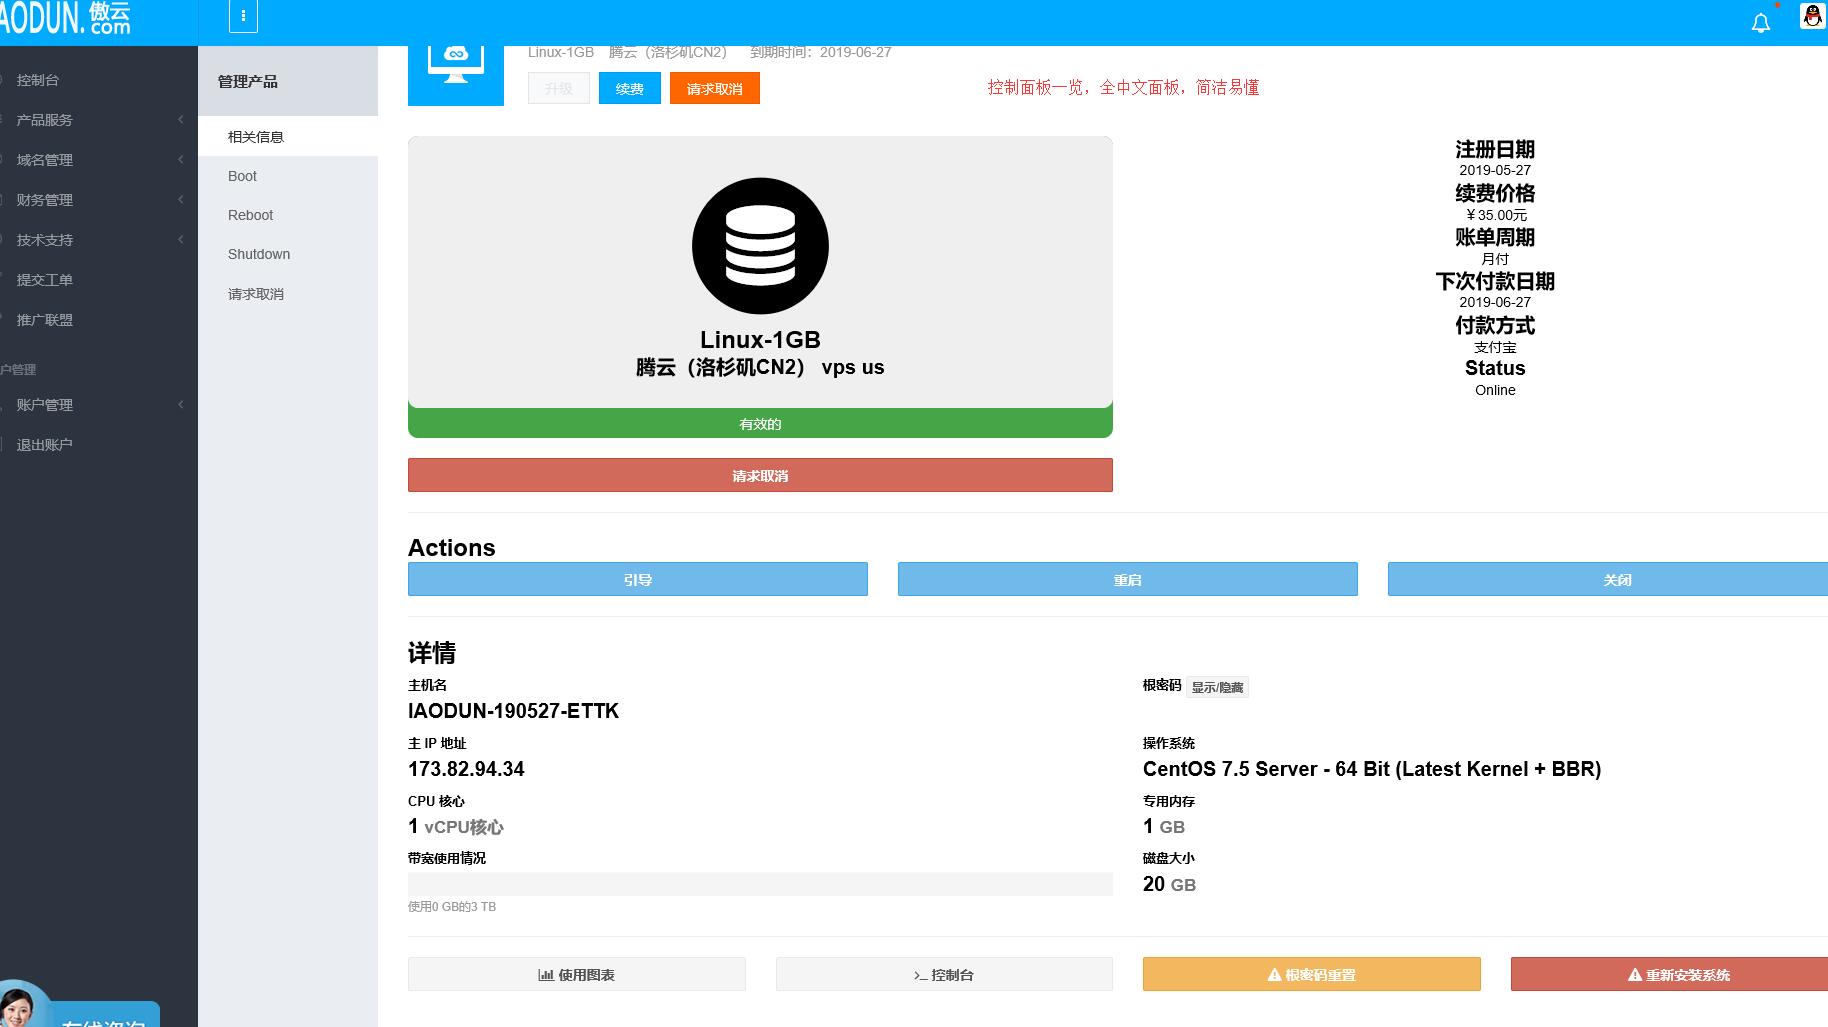1828x1027 pixels.
Task: Click the bandwidth usage progress bar
Action: 760,884
